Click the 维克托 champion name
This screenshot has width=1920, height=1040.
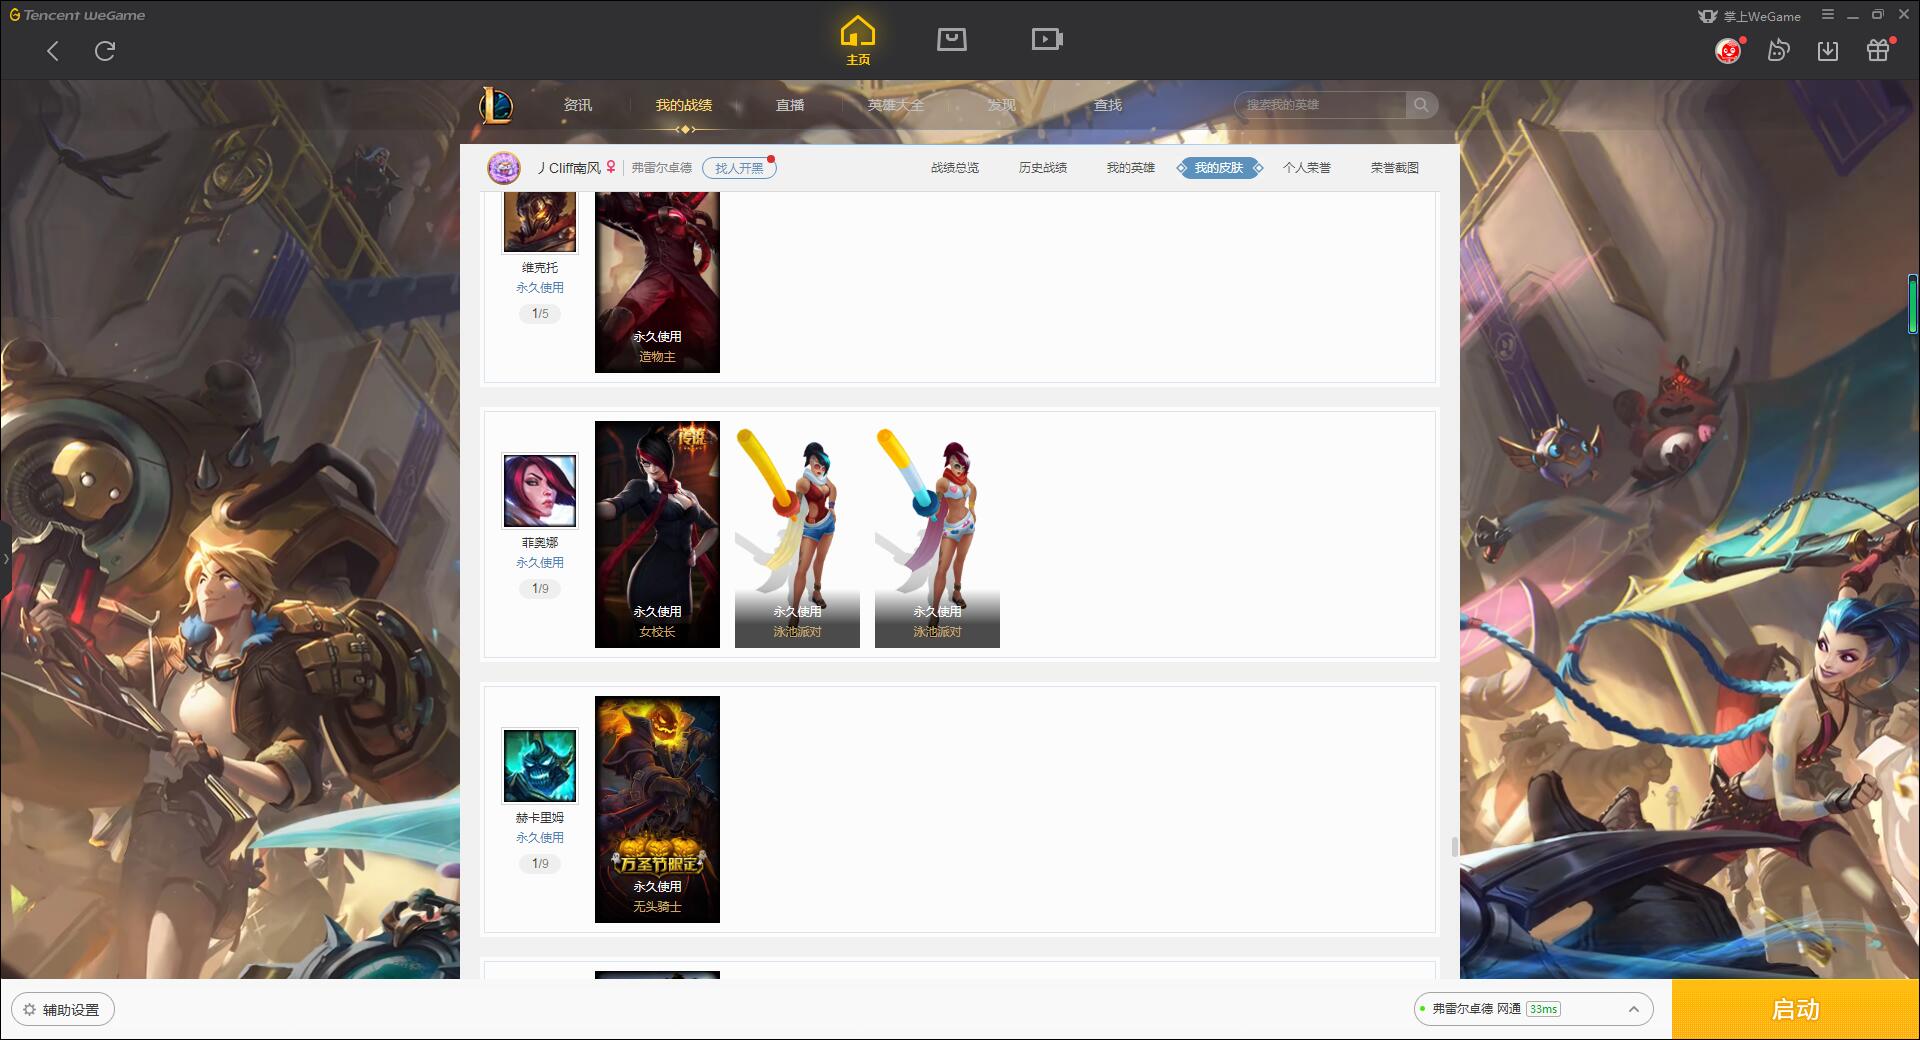coord(540,268)
